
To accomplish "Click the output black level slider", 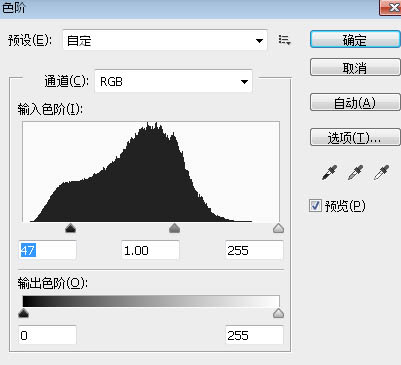I will pyautogui.click(x=23, y=313).
